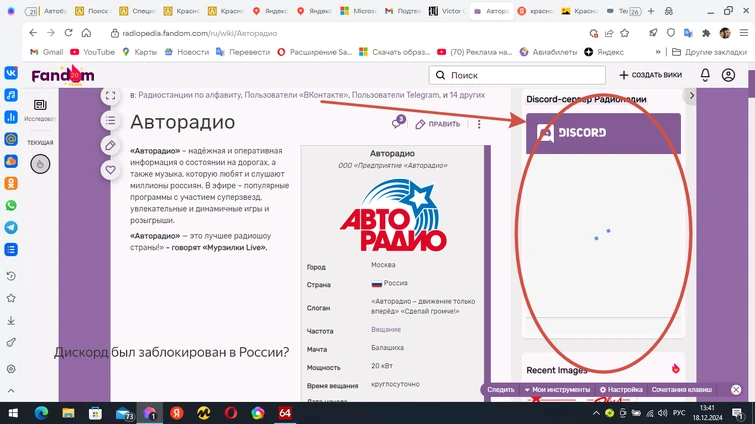Switch to the Gmail Подтве tab
This screenshot has height=424, width=755.
click(402, 11)
